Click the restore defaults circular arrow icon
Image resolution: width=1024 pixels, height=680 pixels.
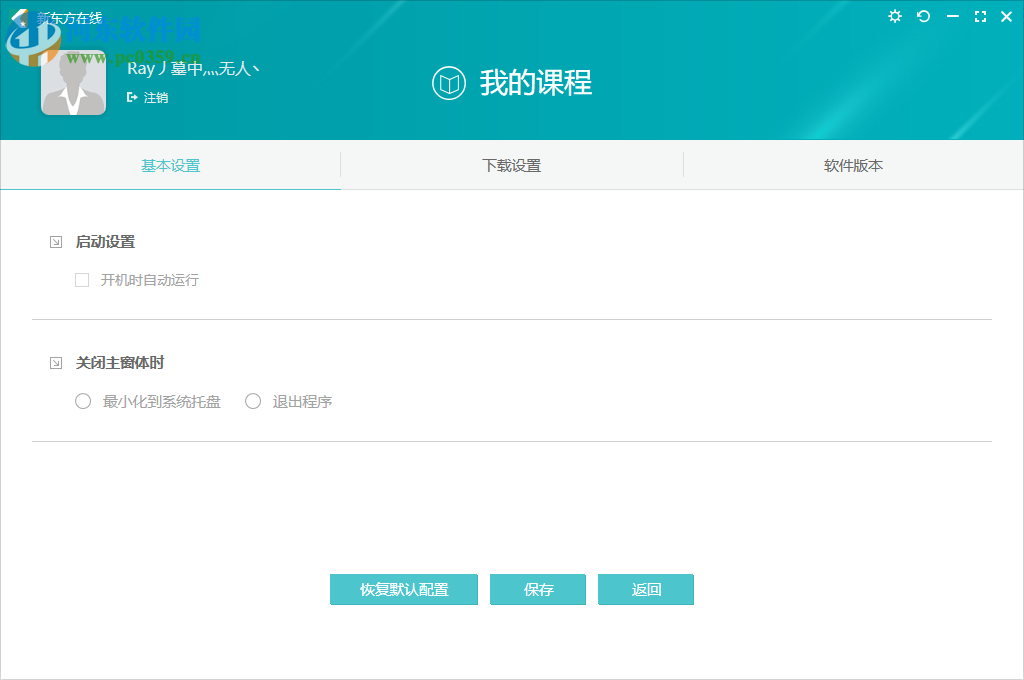tap(923, 16)
